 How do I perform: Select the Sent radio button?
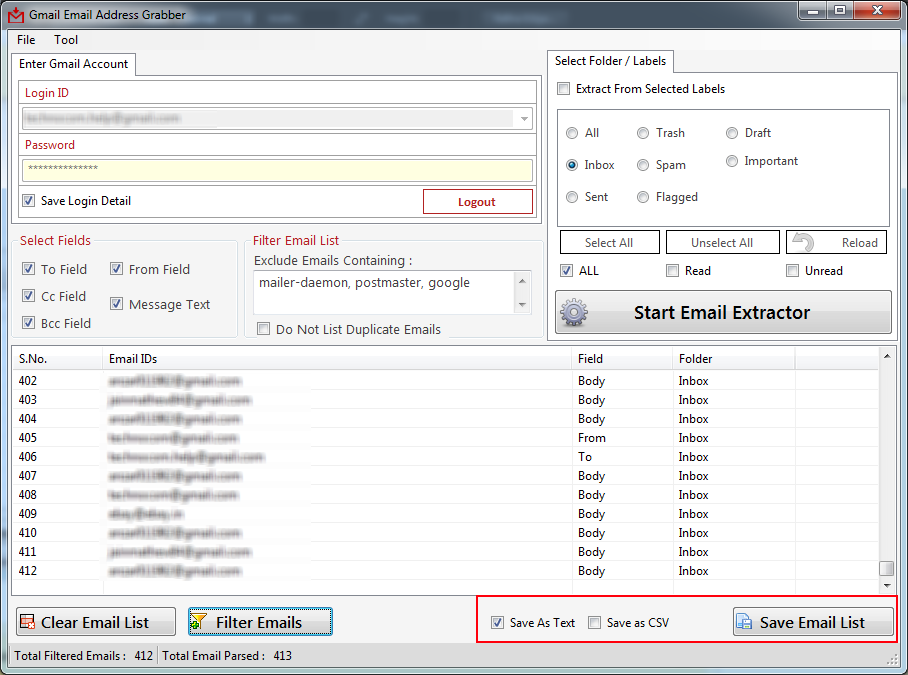[x=572, y=197]
